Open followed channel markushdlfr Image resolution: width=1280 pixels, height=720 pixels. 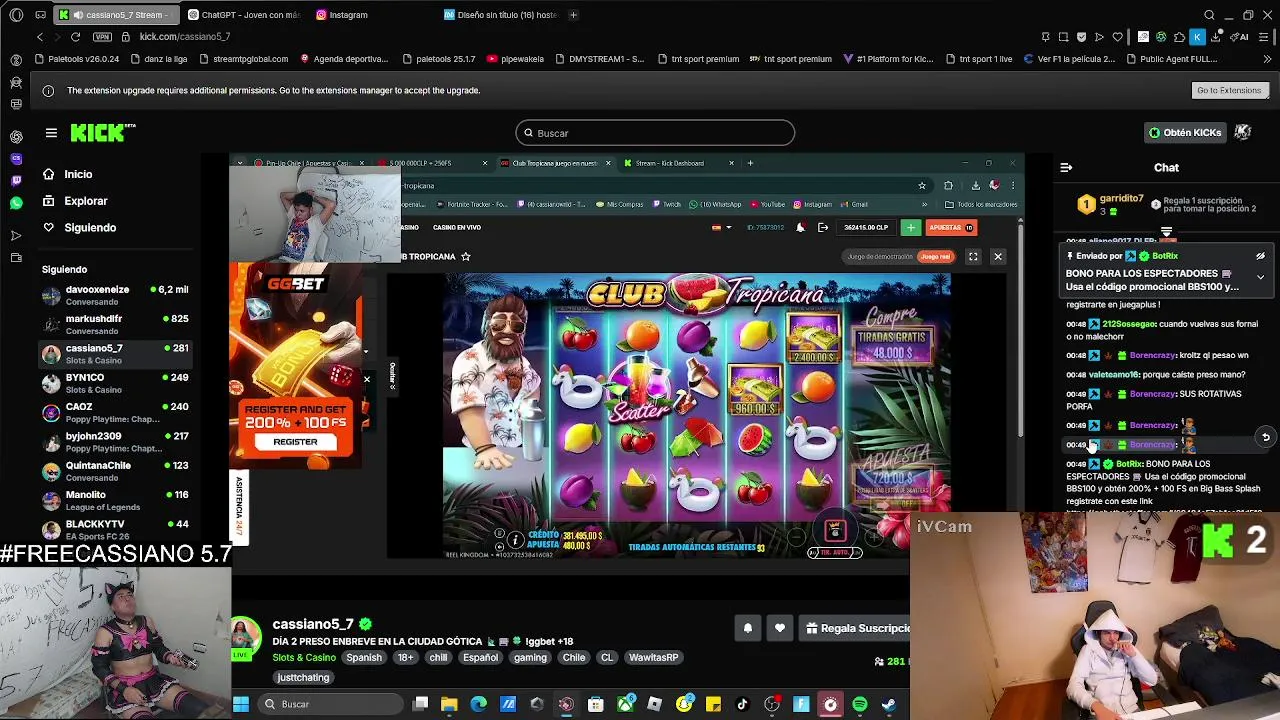pyautogui.click(x=115, y=324)
